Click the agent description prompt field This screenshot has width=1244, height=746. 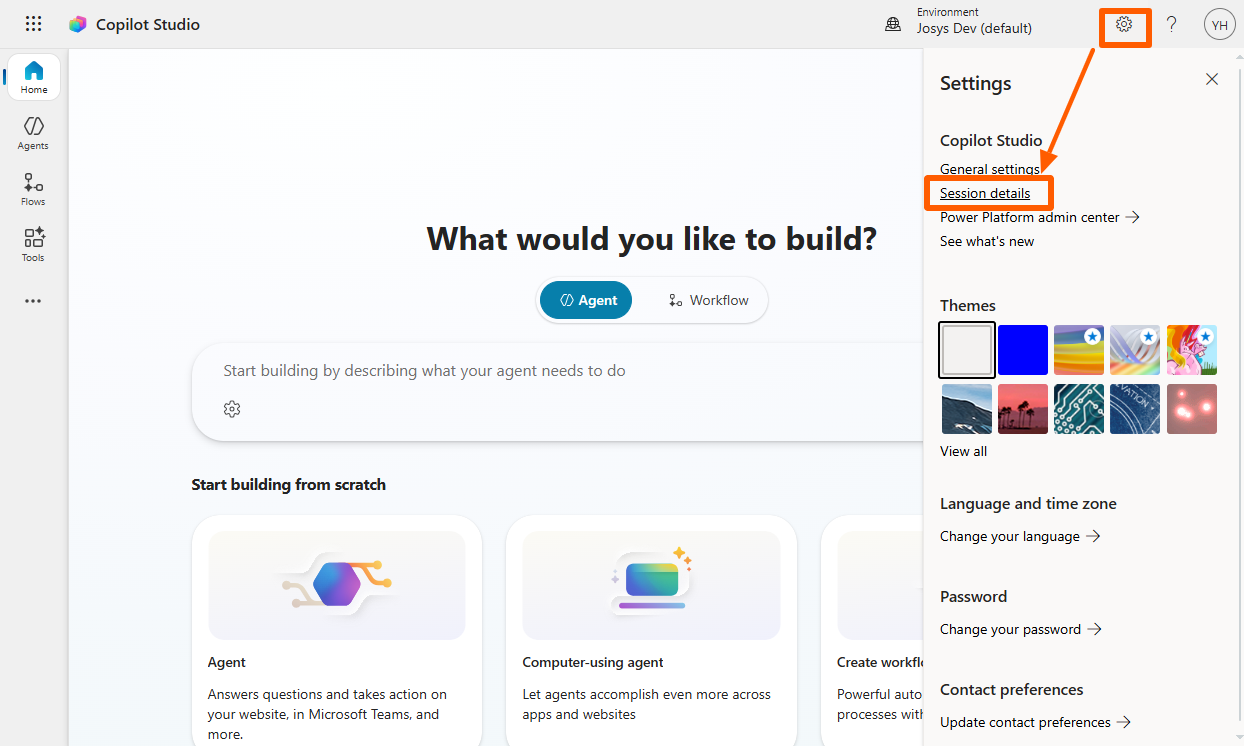[x=557, y=371]
